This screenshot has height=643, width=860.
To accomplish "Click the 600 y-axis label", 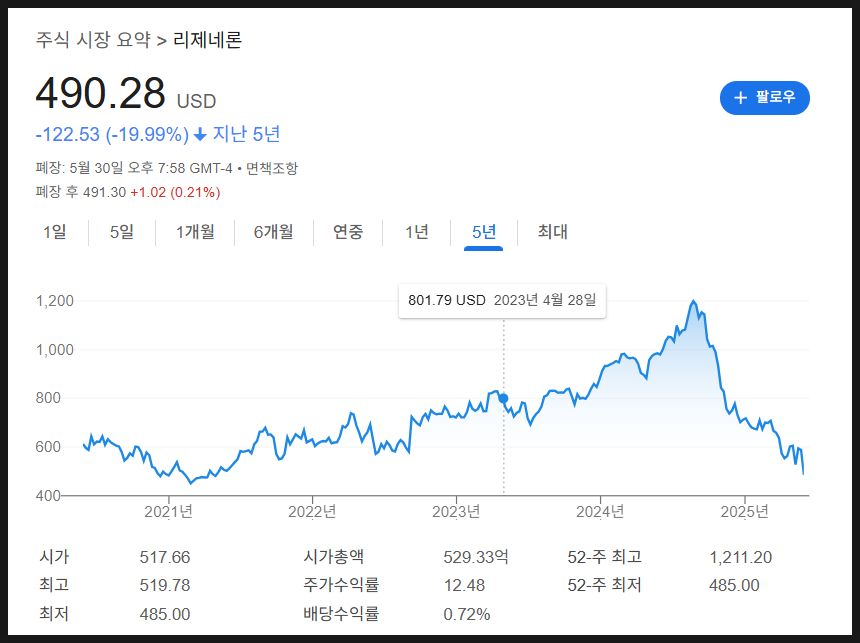I will click(48, 447).
